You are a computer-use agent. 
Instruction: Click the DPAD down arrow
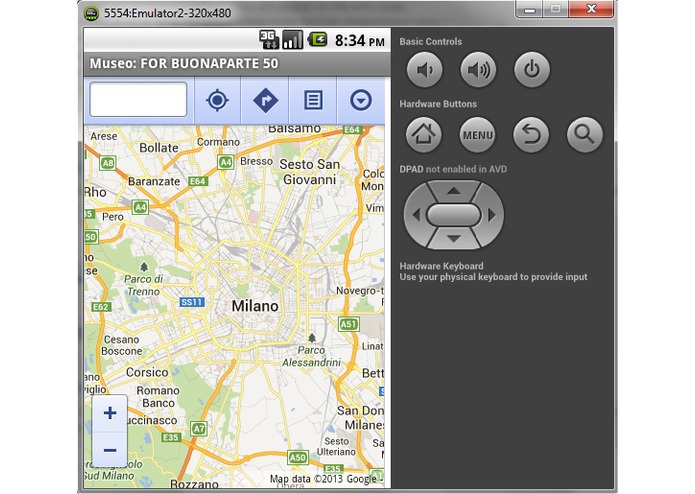tap(453, 239)
